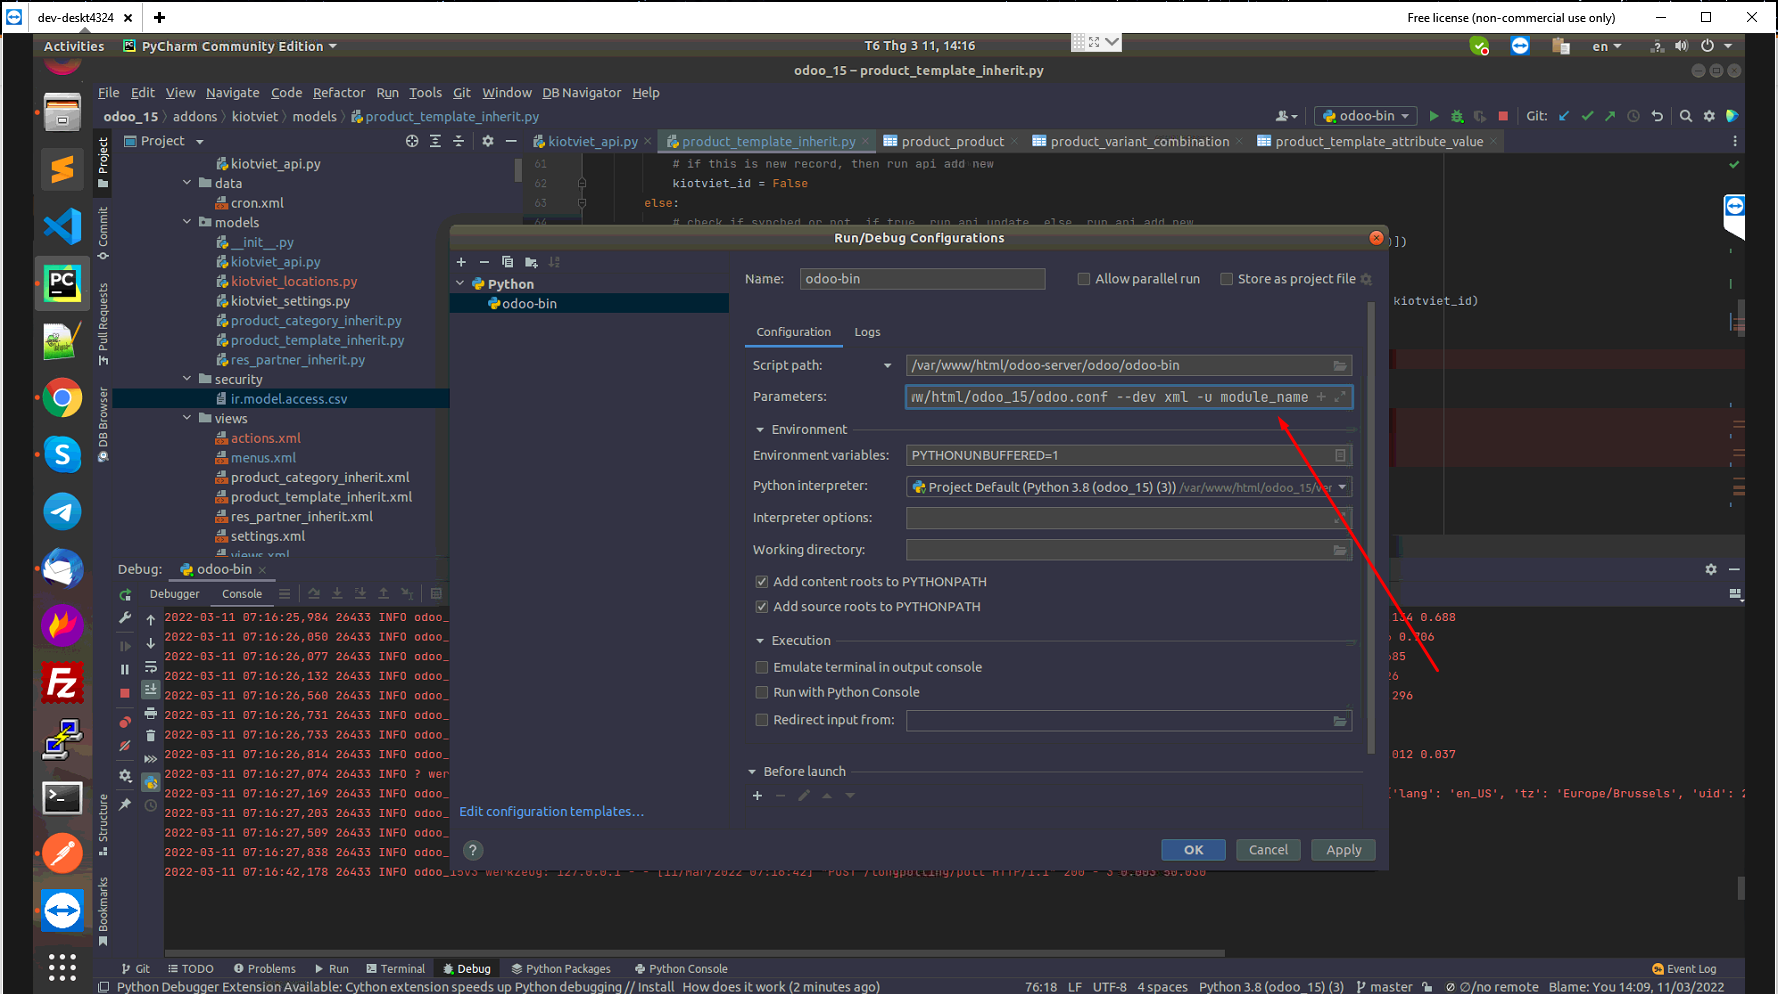Debug odoo-bin from the main toolbar
Image resolution: width=1778 pixels, height=994 pixels.
(1457, 116)
